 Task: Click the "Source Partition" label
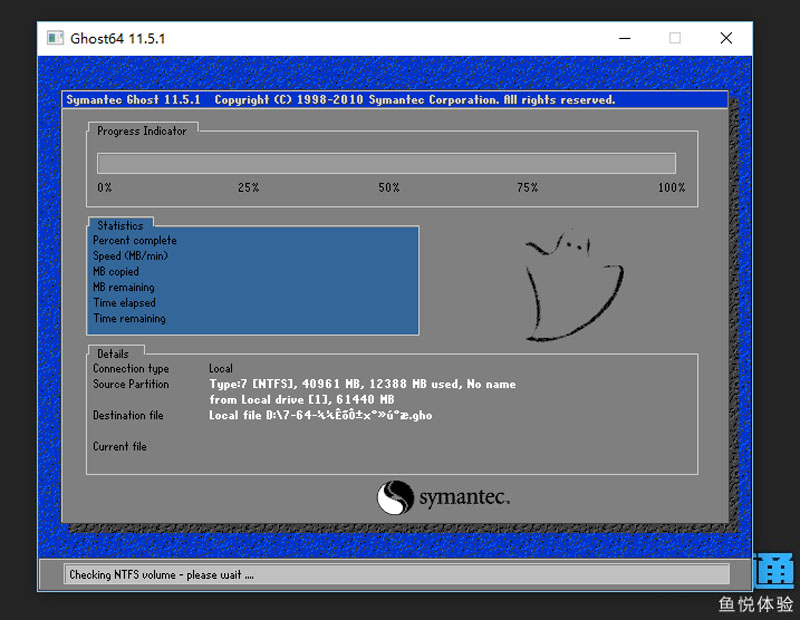(131, 384)
